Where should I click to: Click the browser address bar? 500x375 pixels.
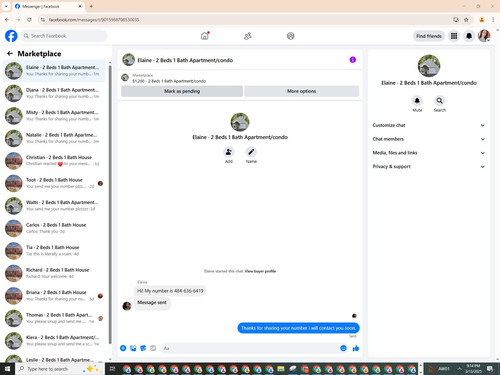point(248,20)
